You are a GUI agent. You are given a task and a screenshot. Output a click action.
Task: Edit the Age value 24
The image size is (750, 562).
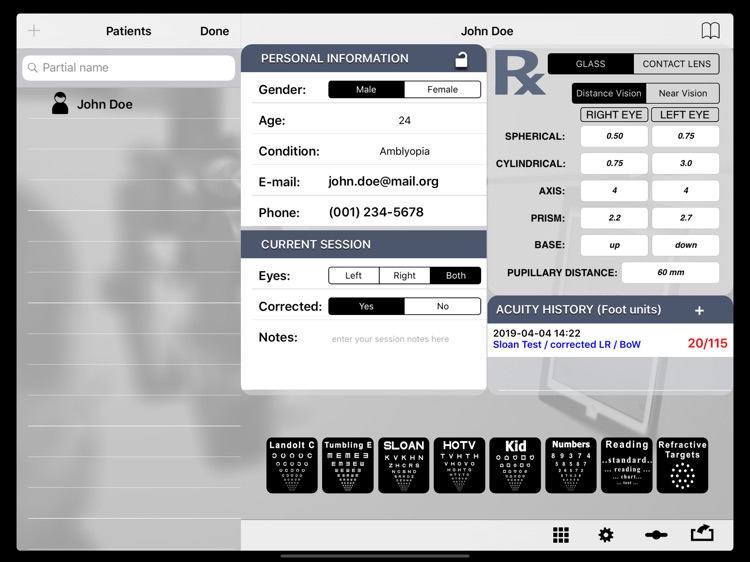tap(405, 120)
